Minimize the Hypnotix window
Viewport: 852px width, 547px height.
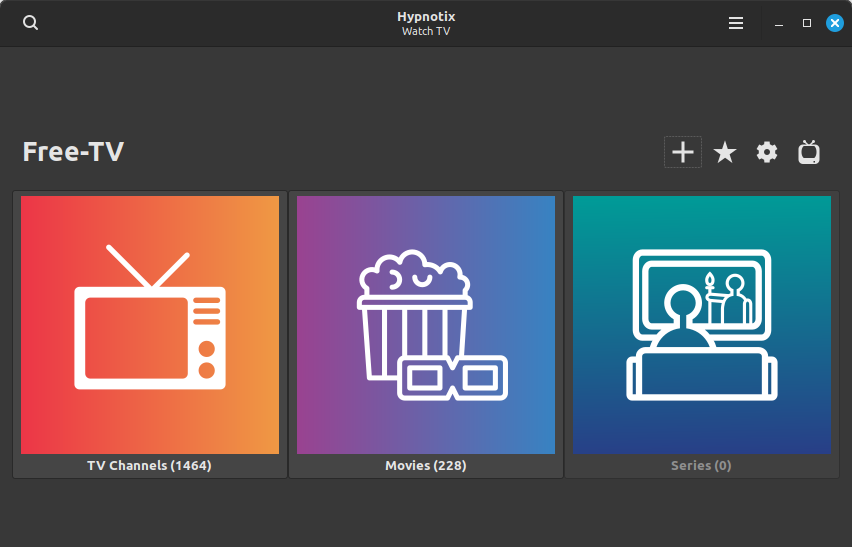tap(779, 23)
